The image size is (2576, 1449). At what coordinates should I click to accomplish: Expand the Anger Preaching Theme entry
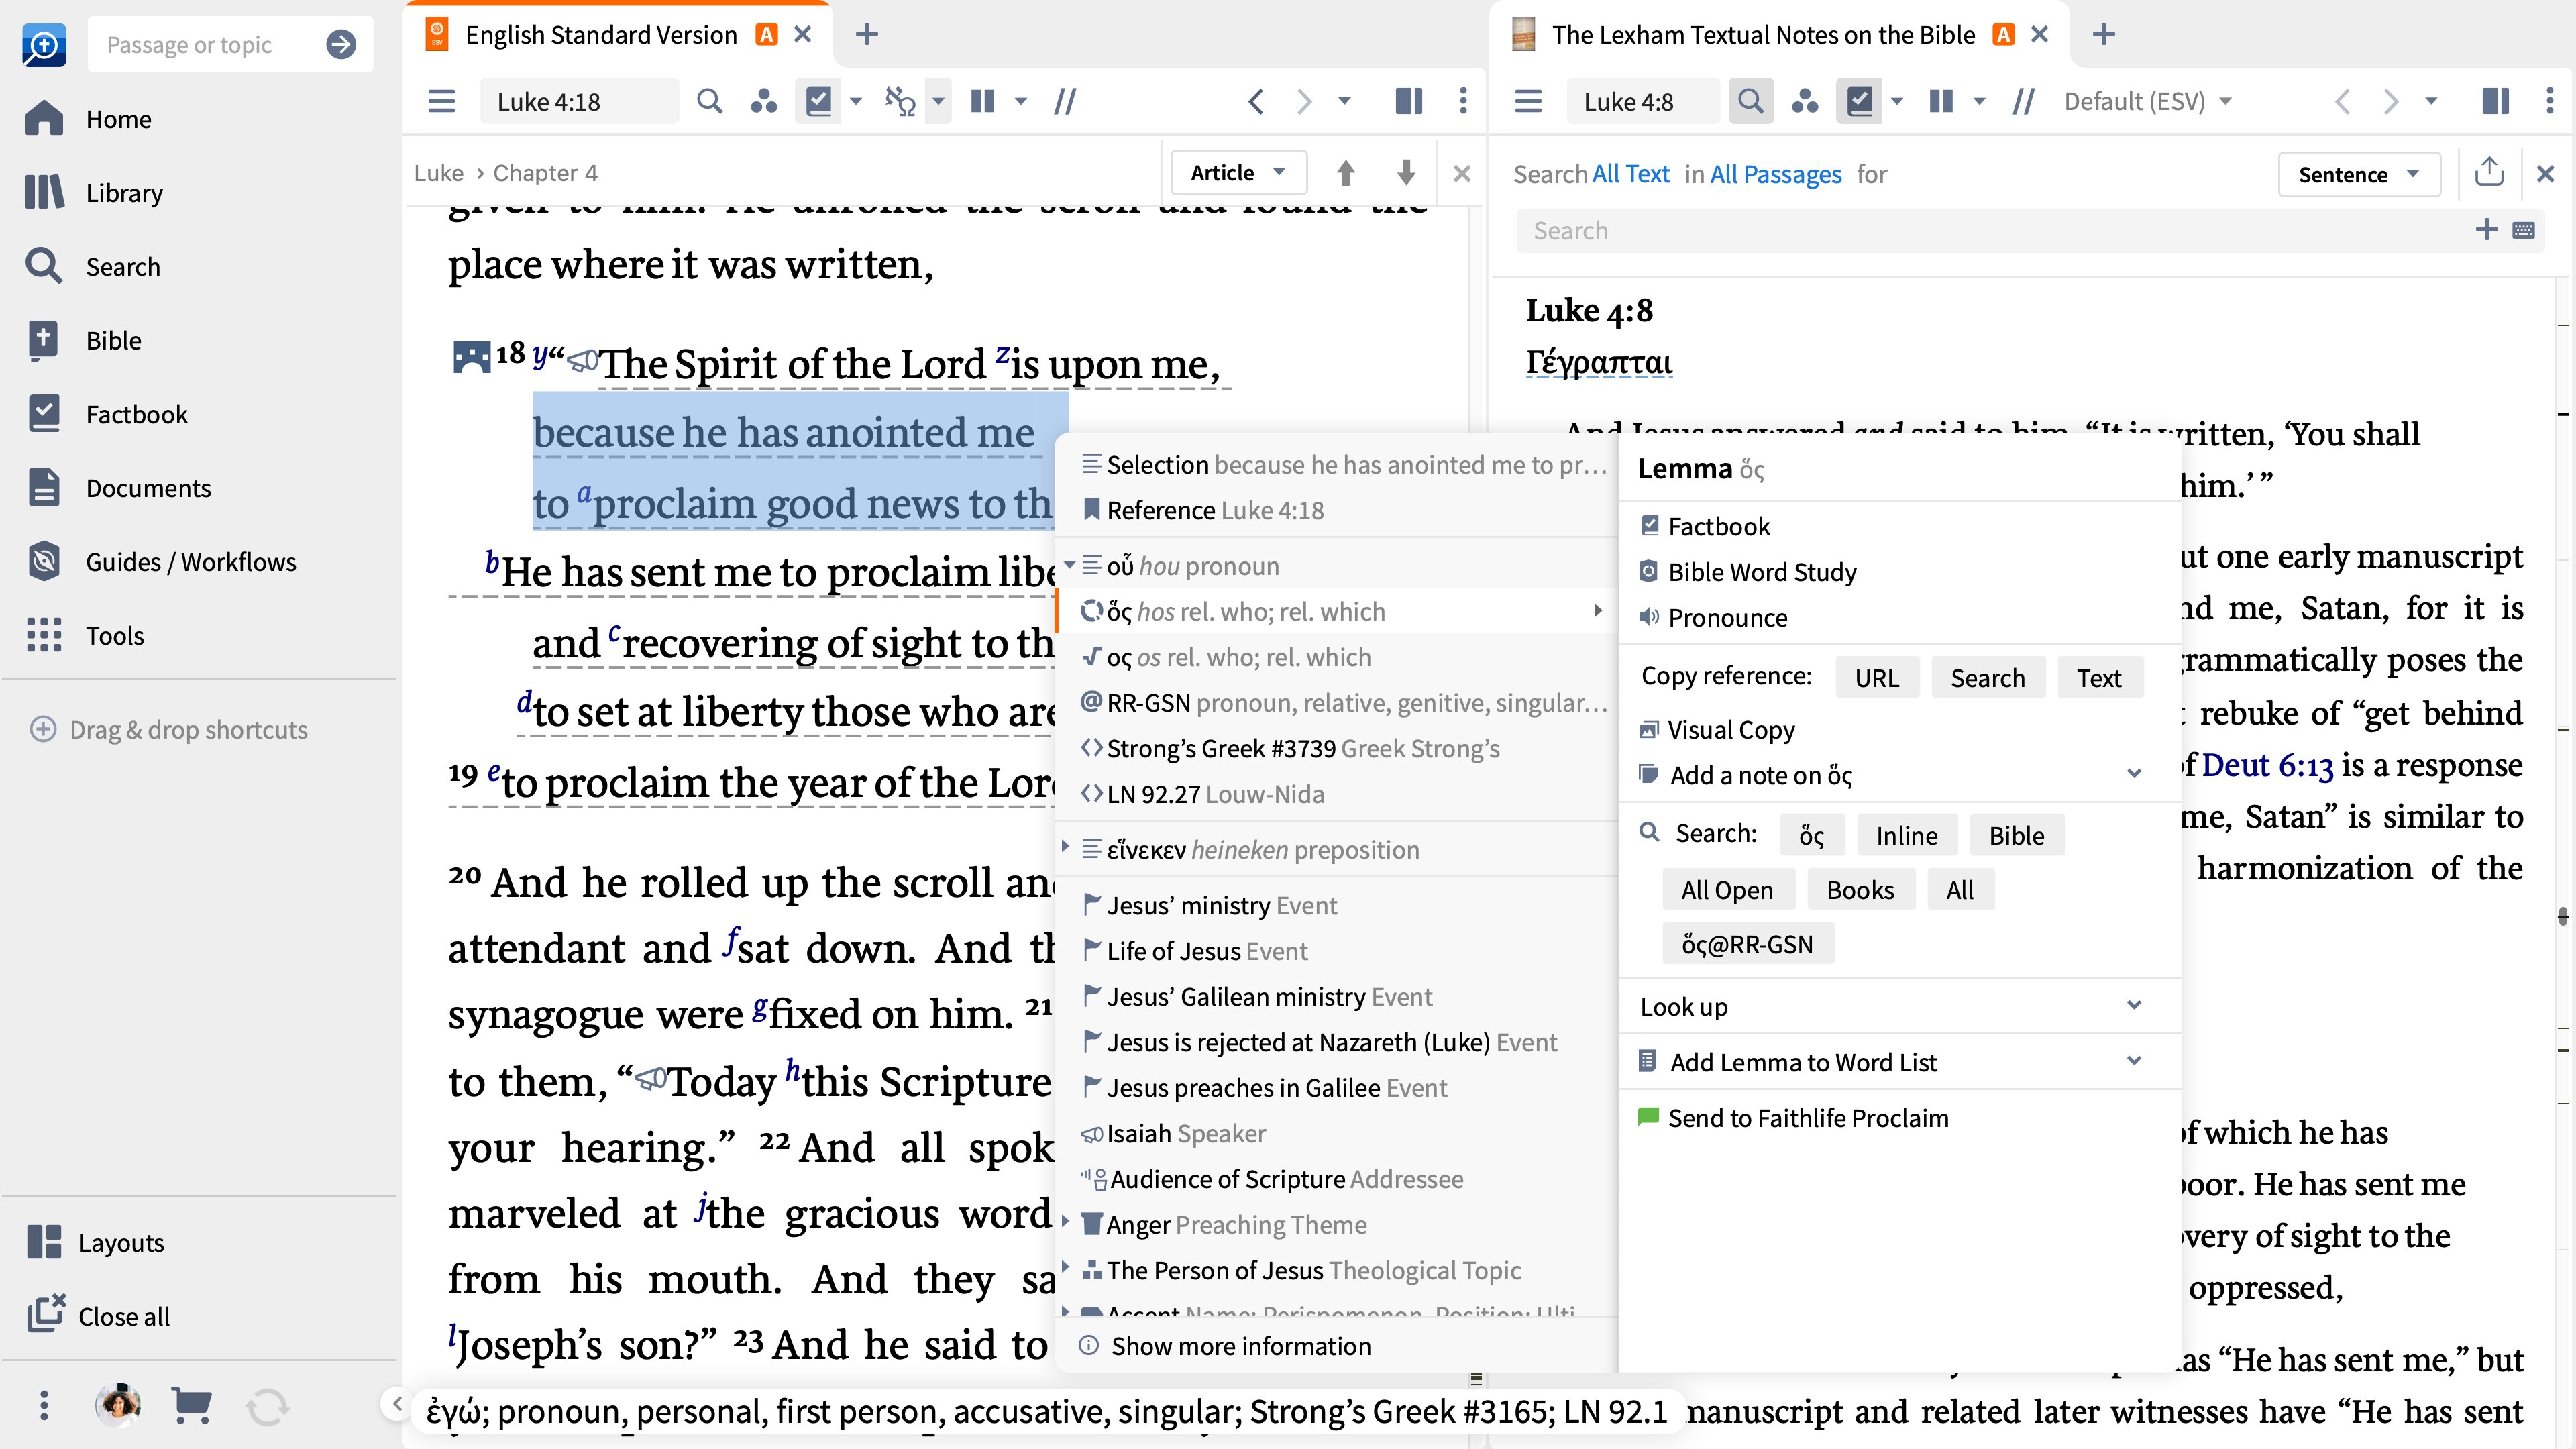(1065, 1222)
